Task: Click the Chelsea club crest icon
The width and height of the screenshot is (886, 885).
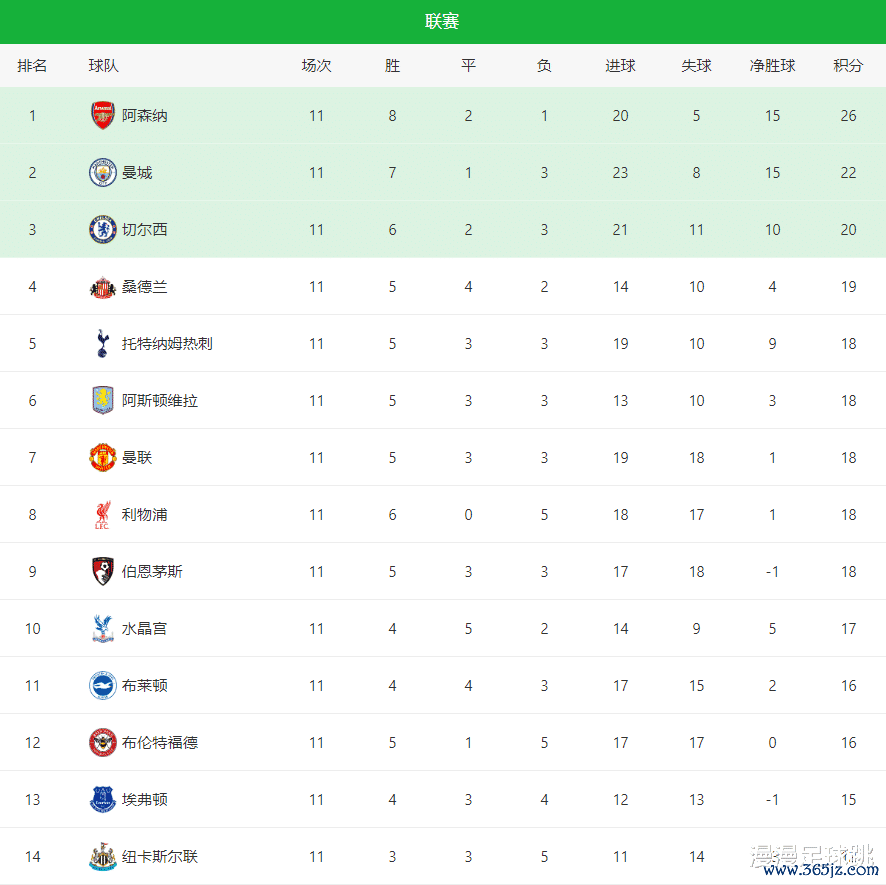Action: point(103,230)
